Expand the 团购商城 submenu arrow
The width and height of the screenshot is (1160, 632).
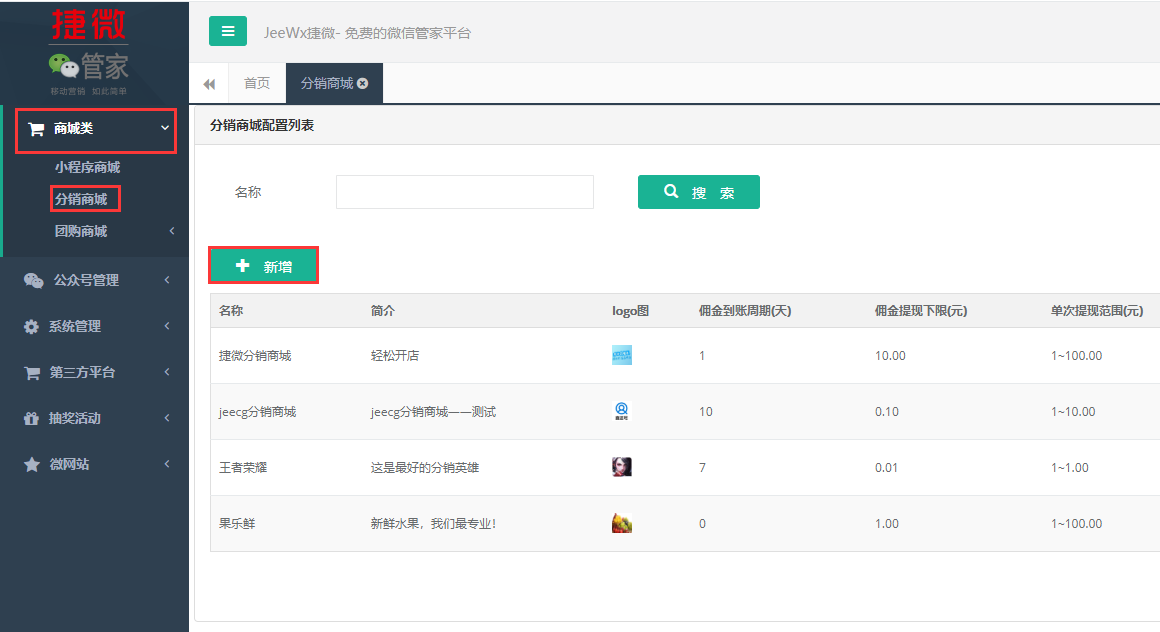(172, 231)
